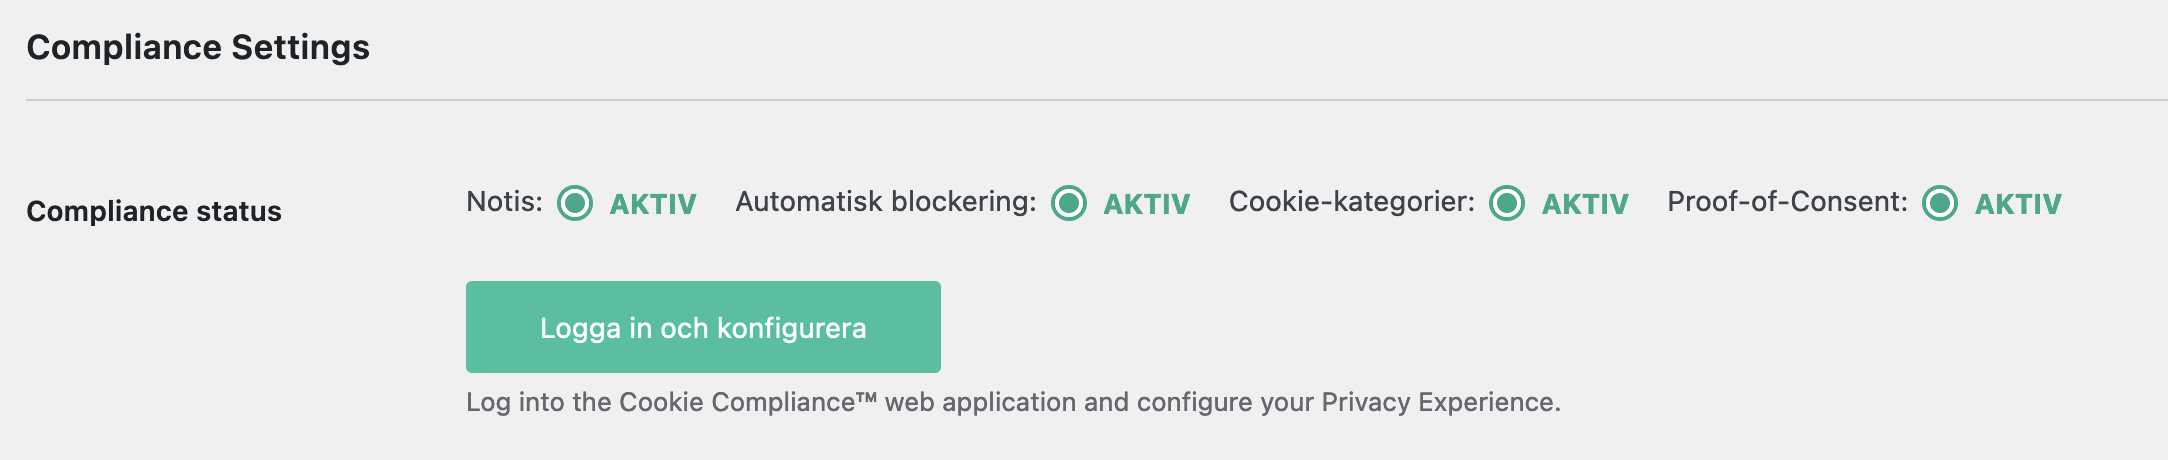Click the Compliance status row label
Viewport: 2168px width, 460px height.
[154, 211]
